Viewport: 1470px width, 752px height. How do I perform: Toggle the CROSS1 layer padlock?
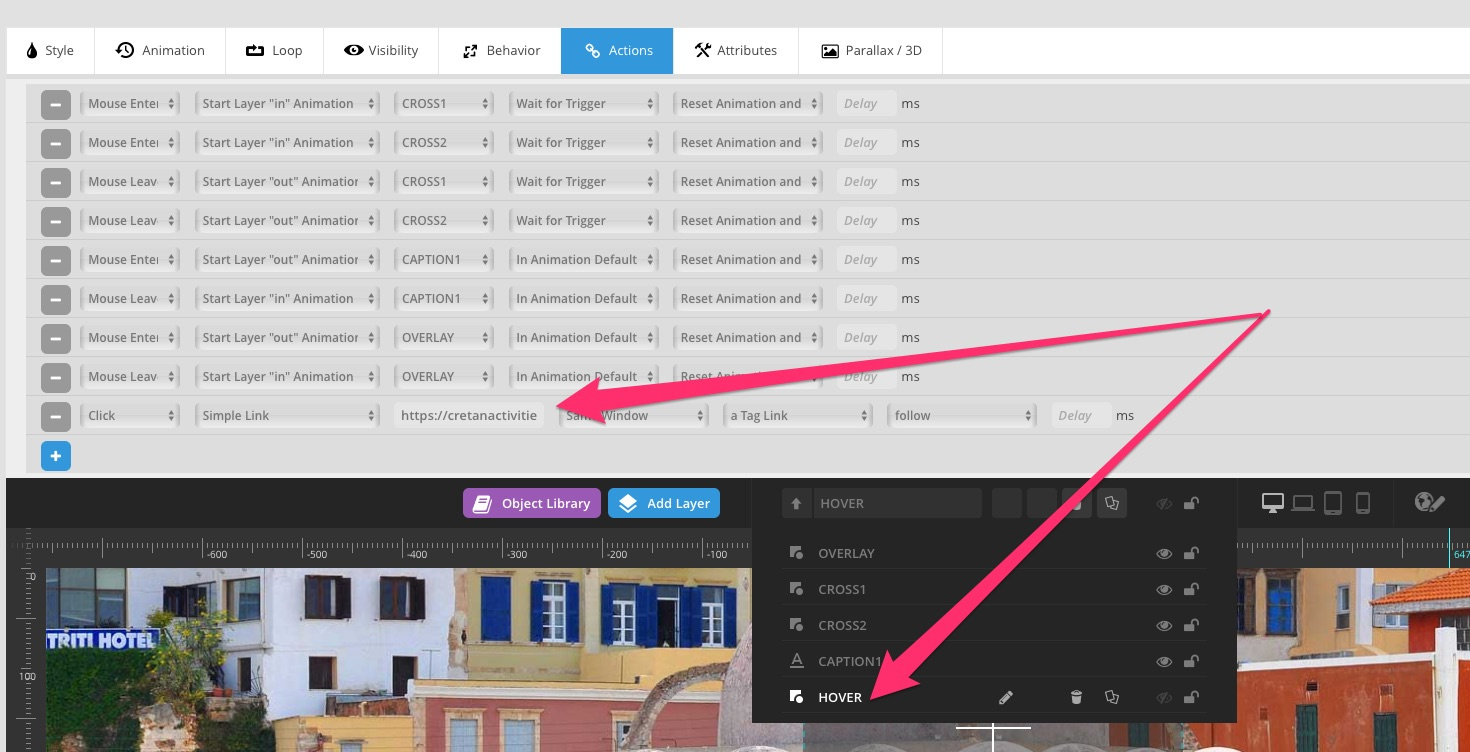(x=1191, y=589)
